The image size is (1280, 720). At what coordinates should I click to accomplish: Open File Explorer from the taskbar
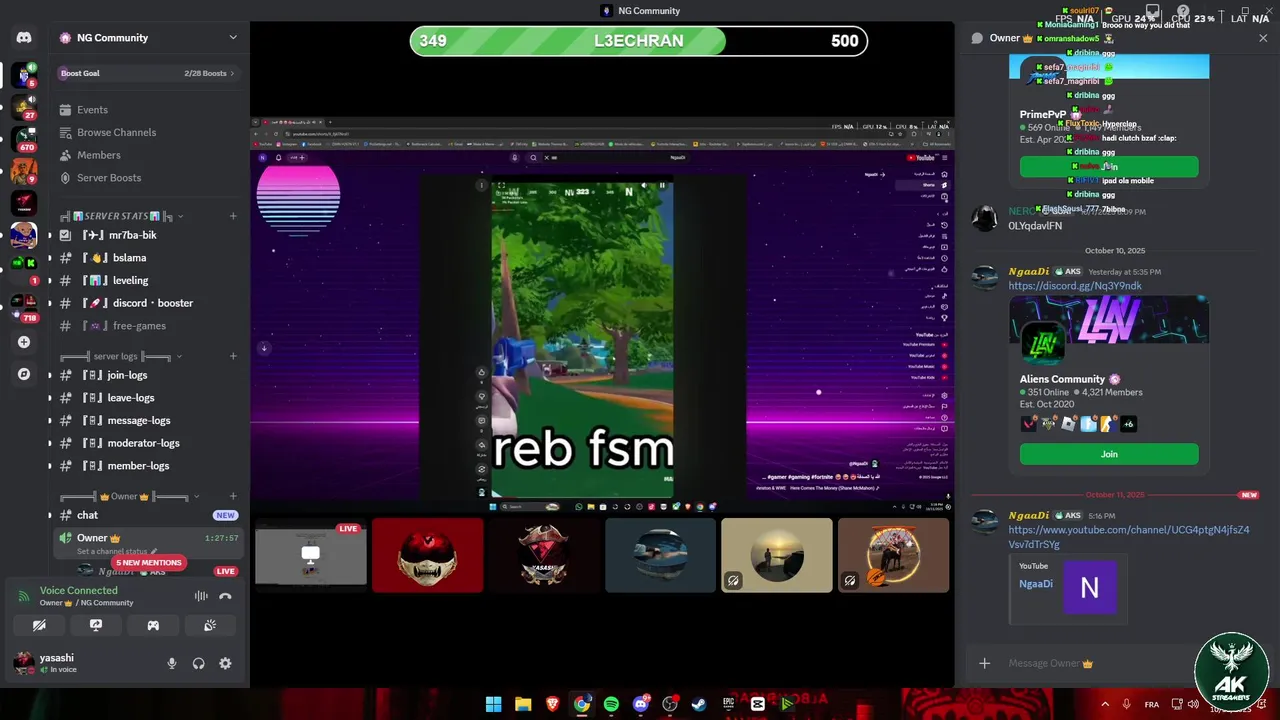click(x=523, y=704)
